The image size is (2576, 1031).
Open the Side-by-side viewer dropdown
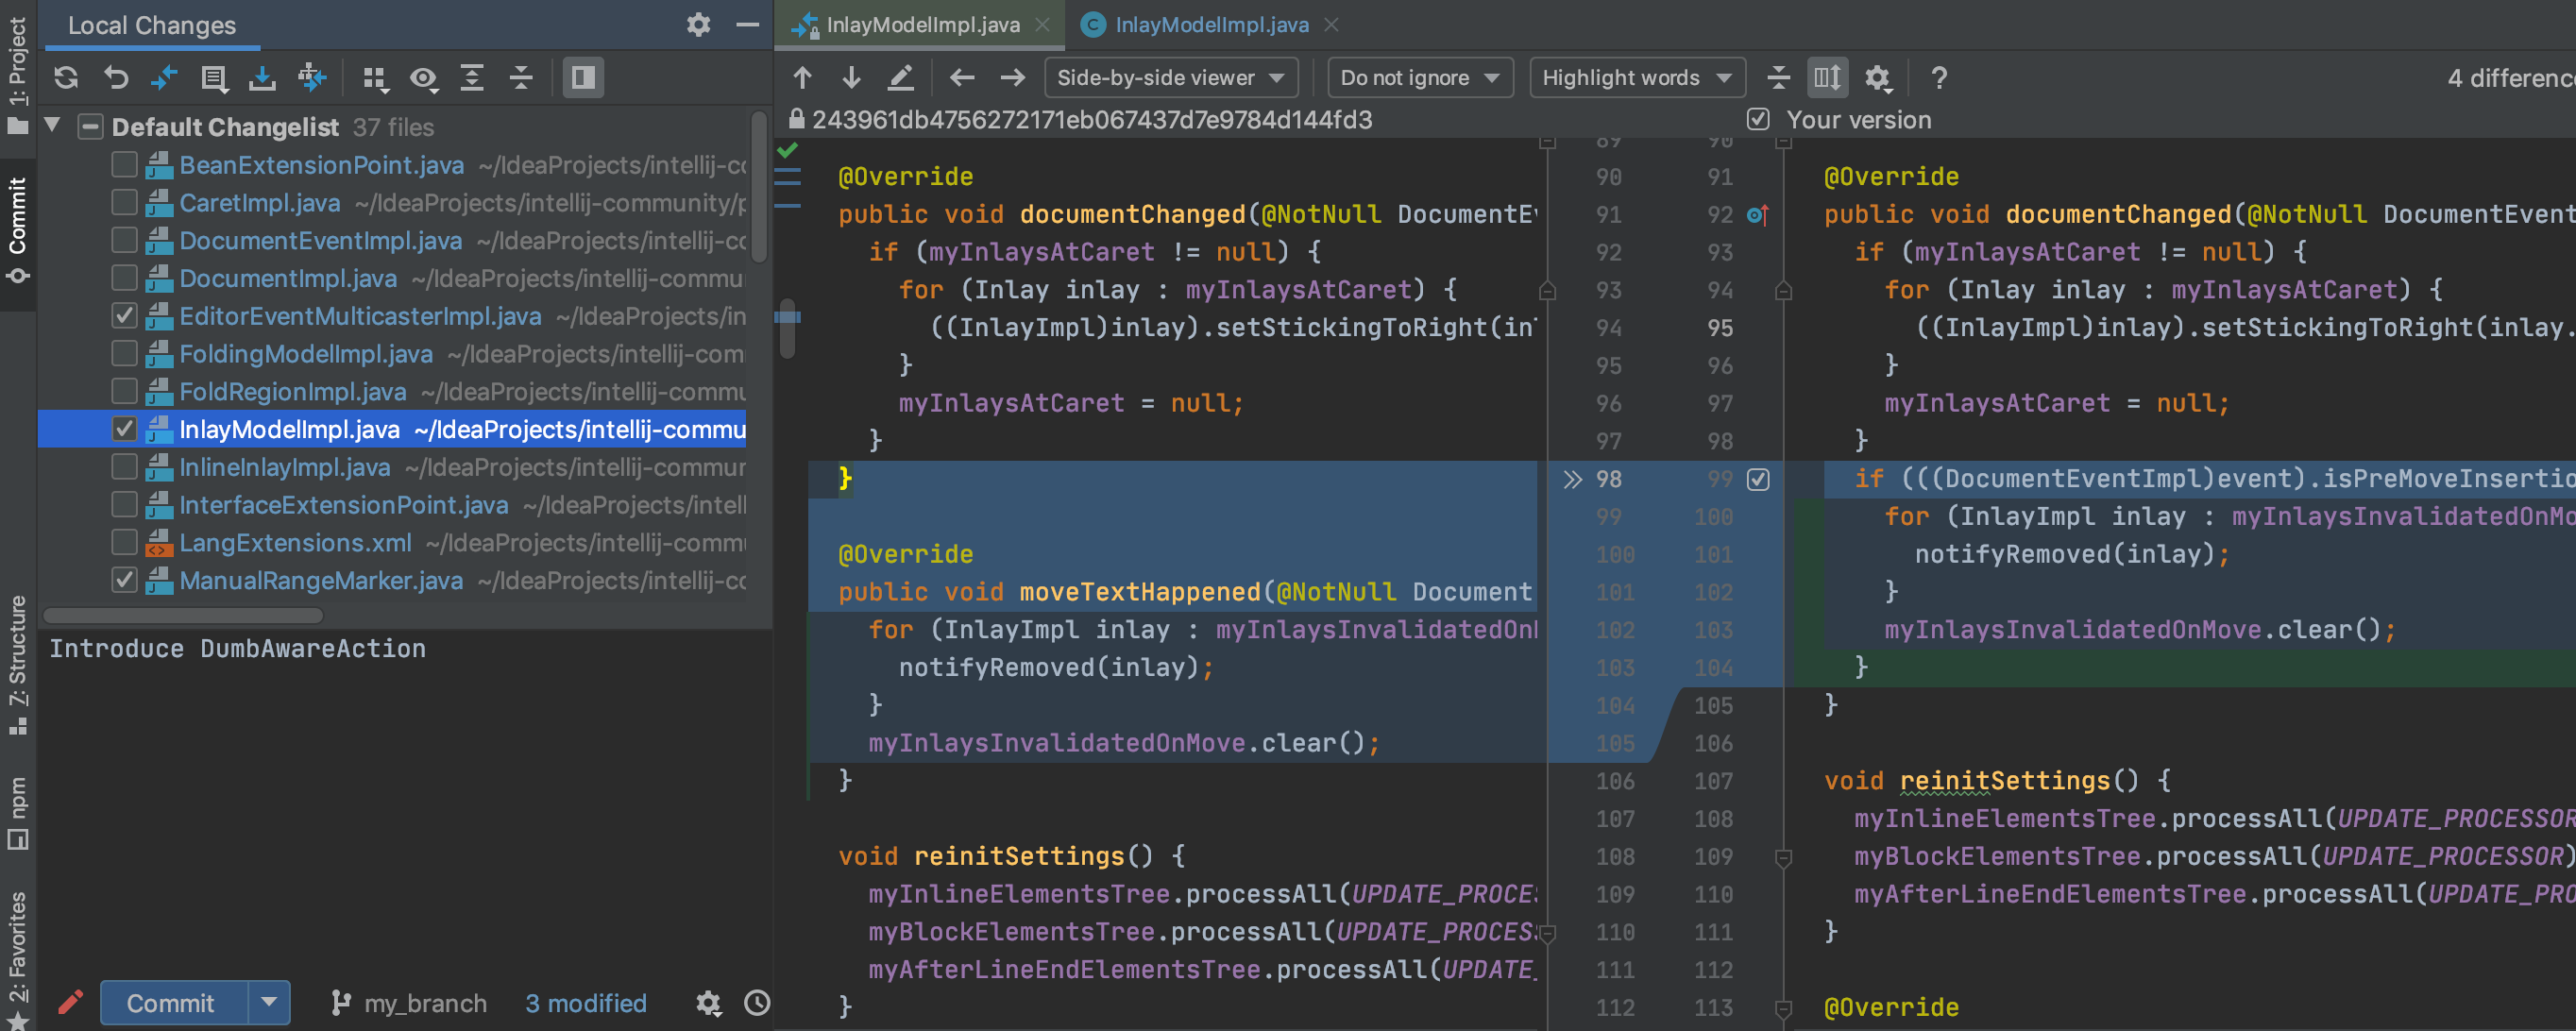click(1171, 78)
